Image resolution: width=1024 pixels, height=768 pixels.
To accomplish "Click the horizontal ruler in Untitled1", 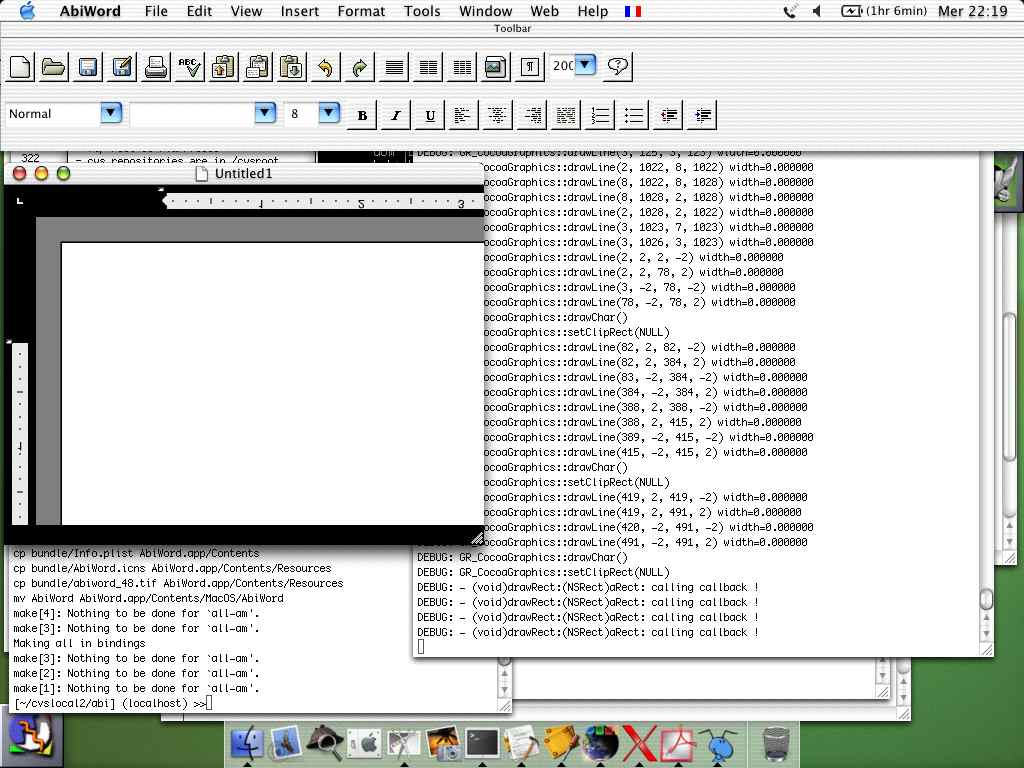I will pos(323,202).
